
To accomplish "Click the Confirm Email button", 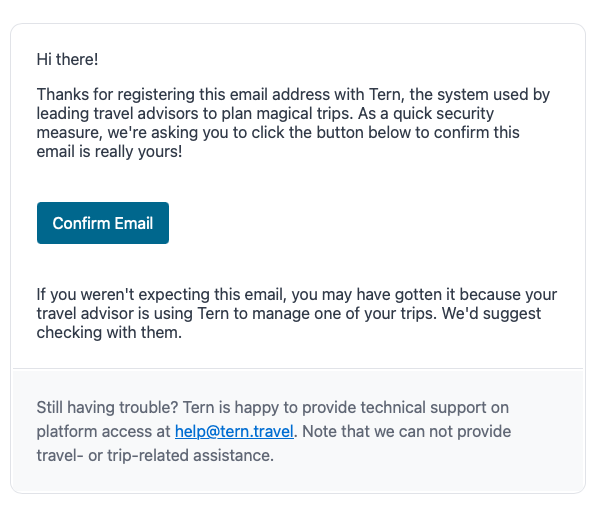I will [103, 223].
